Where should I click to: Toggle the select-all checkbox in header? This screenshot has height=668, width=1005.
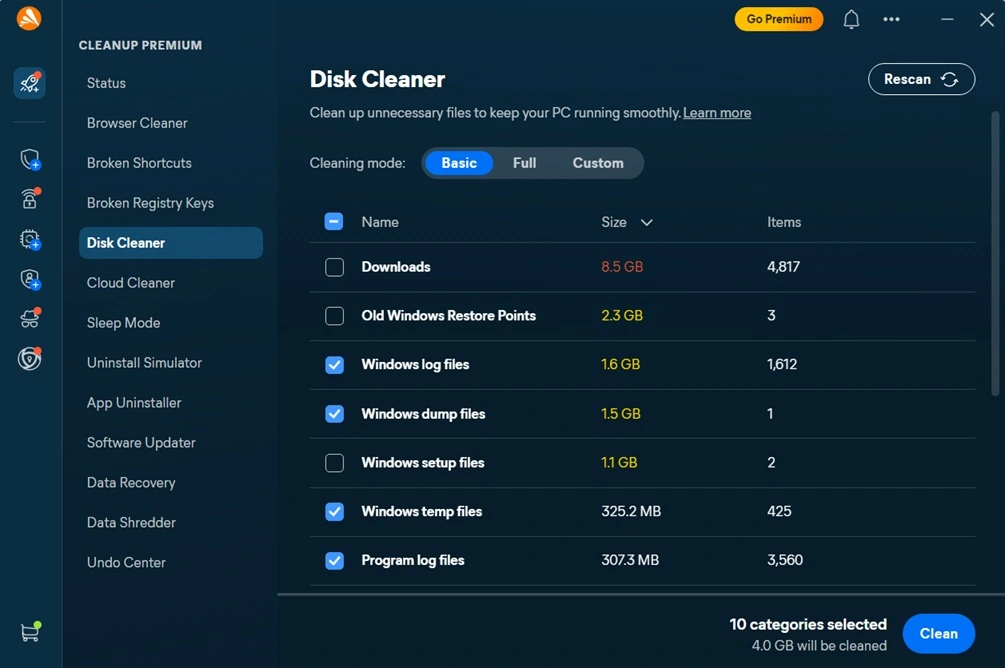[x=334, y=222]
